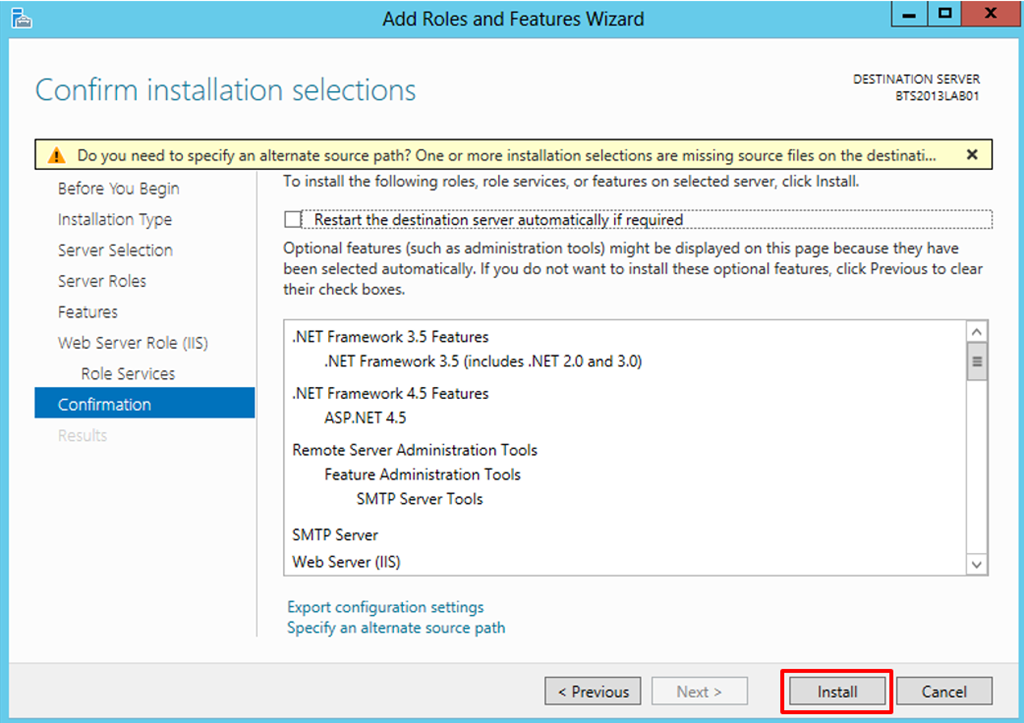
Task: Go to Role Services sub-step
Action: point(128,374)
